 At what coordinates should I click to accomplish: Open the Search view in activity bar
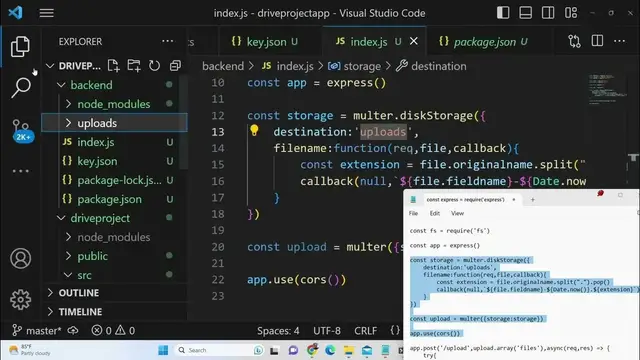(20, 87)
